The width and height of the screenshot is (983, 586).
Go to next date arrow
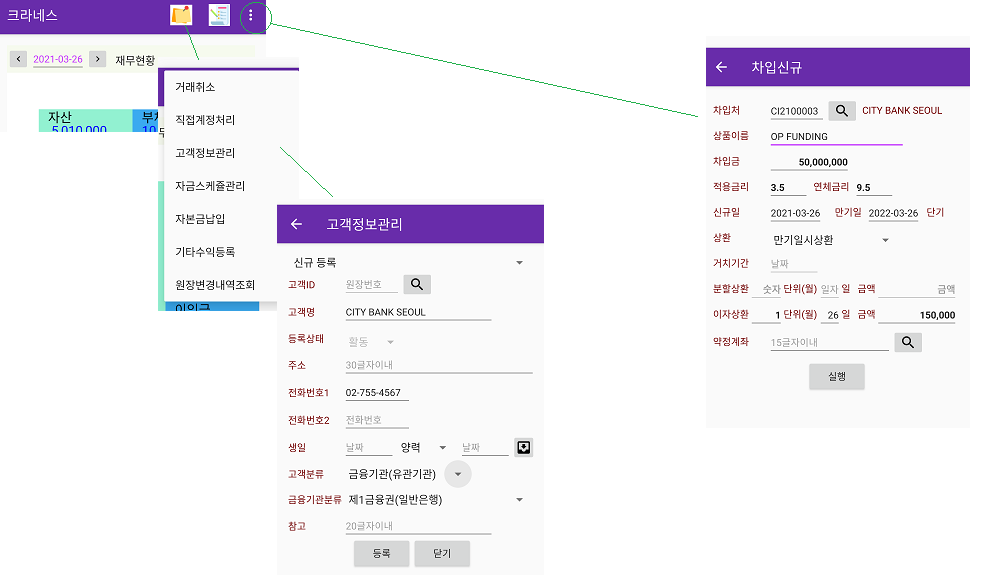click(97, 59)
